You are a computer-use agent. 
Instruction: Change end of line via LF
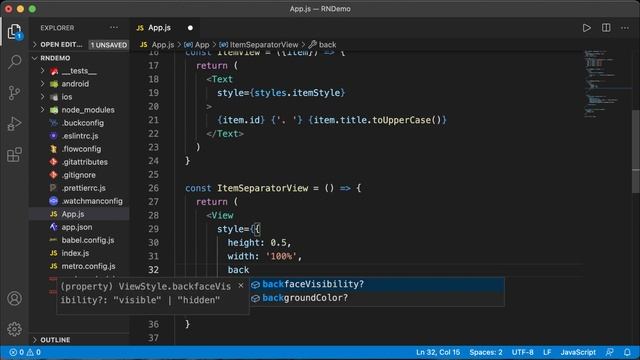click(547, 352)
